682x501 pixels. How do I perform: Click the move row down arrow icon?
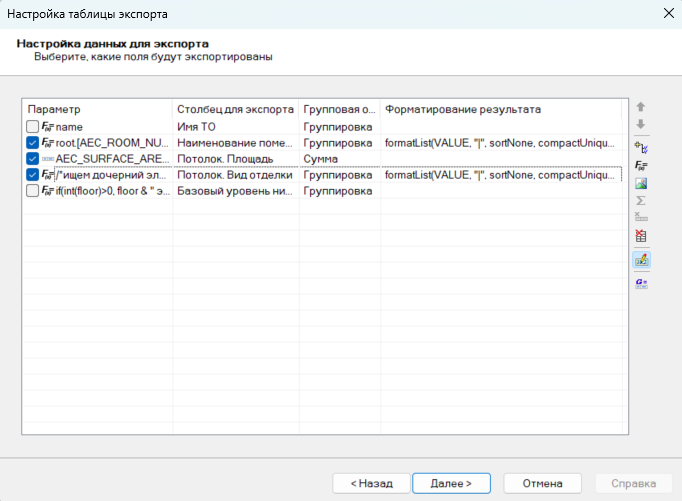(641, 125)
